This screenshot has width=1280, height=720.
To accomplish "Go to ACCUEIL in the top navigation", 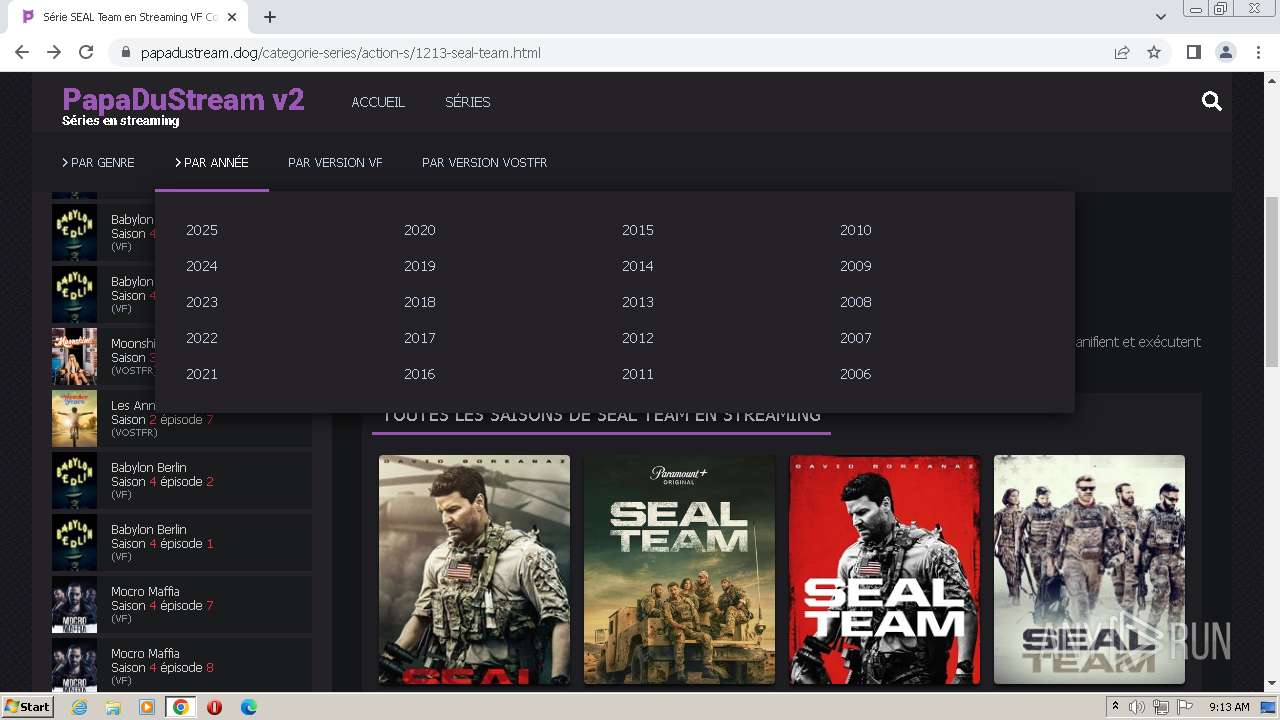I will click(x=378, y=102).
